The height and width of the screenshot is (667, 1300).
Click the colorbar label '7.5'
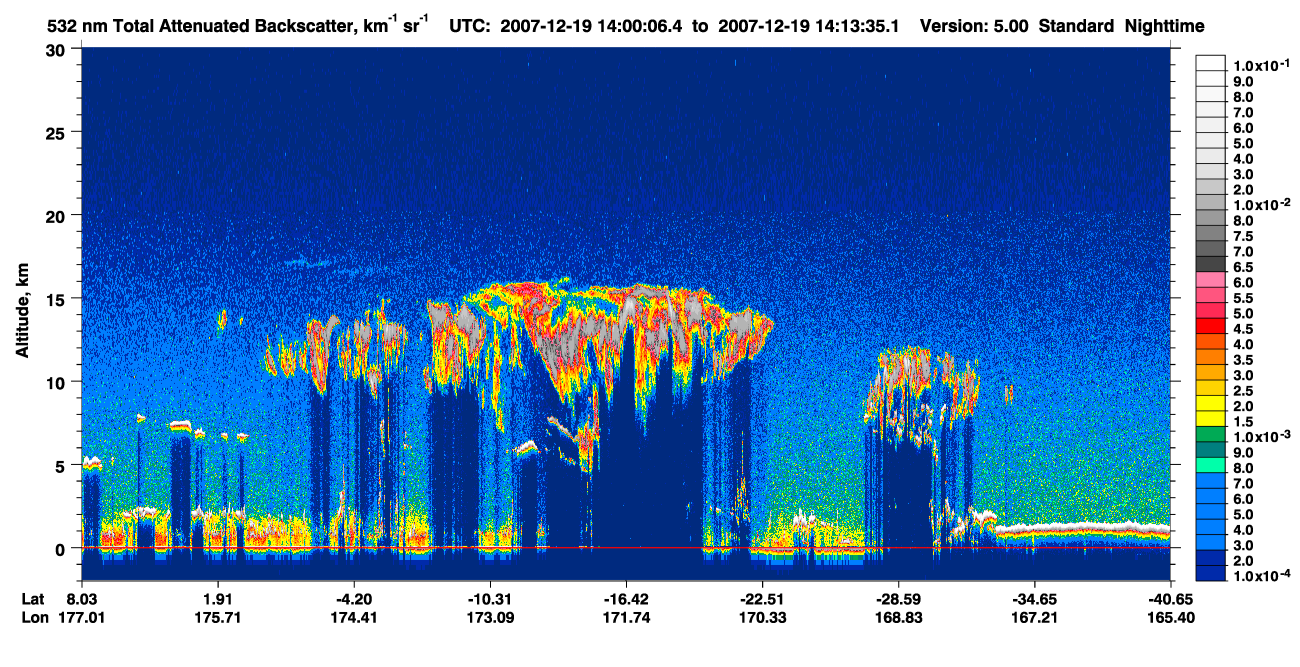[x=1243, y=236]
